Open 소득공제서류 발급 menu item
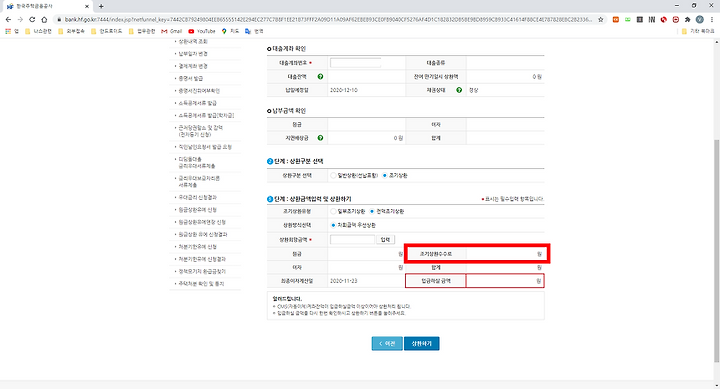720x389 pixels. click(197, 103)
